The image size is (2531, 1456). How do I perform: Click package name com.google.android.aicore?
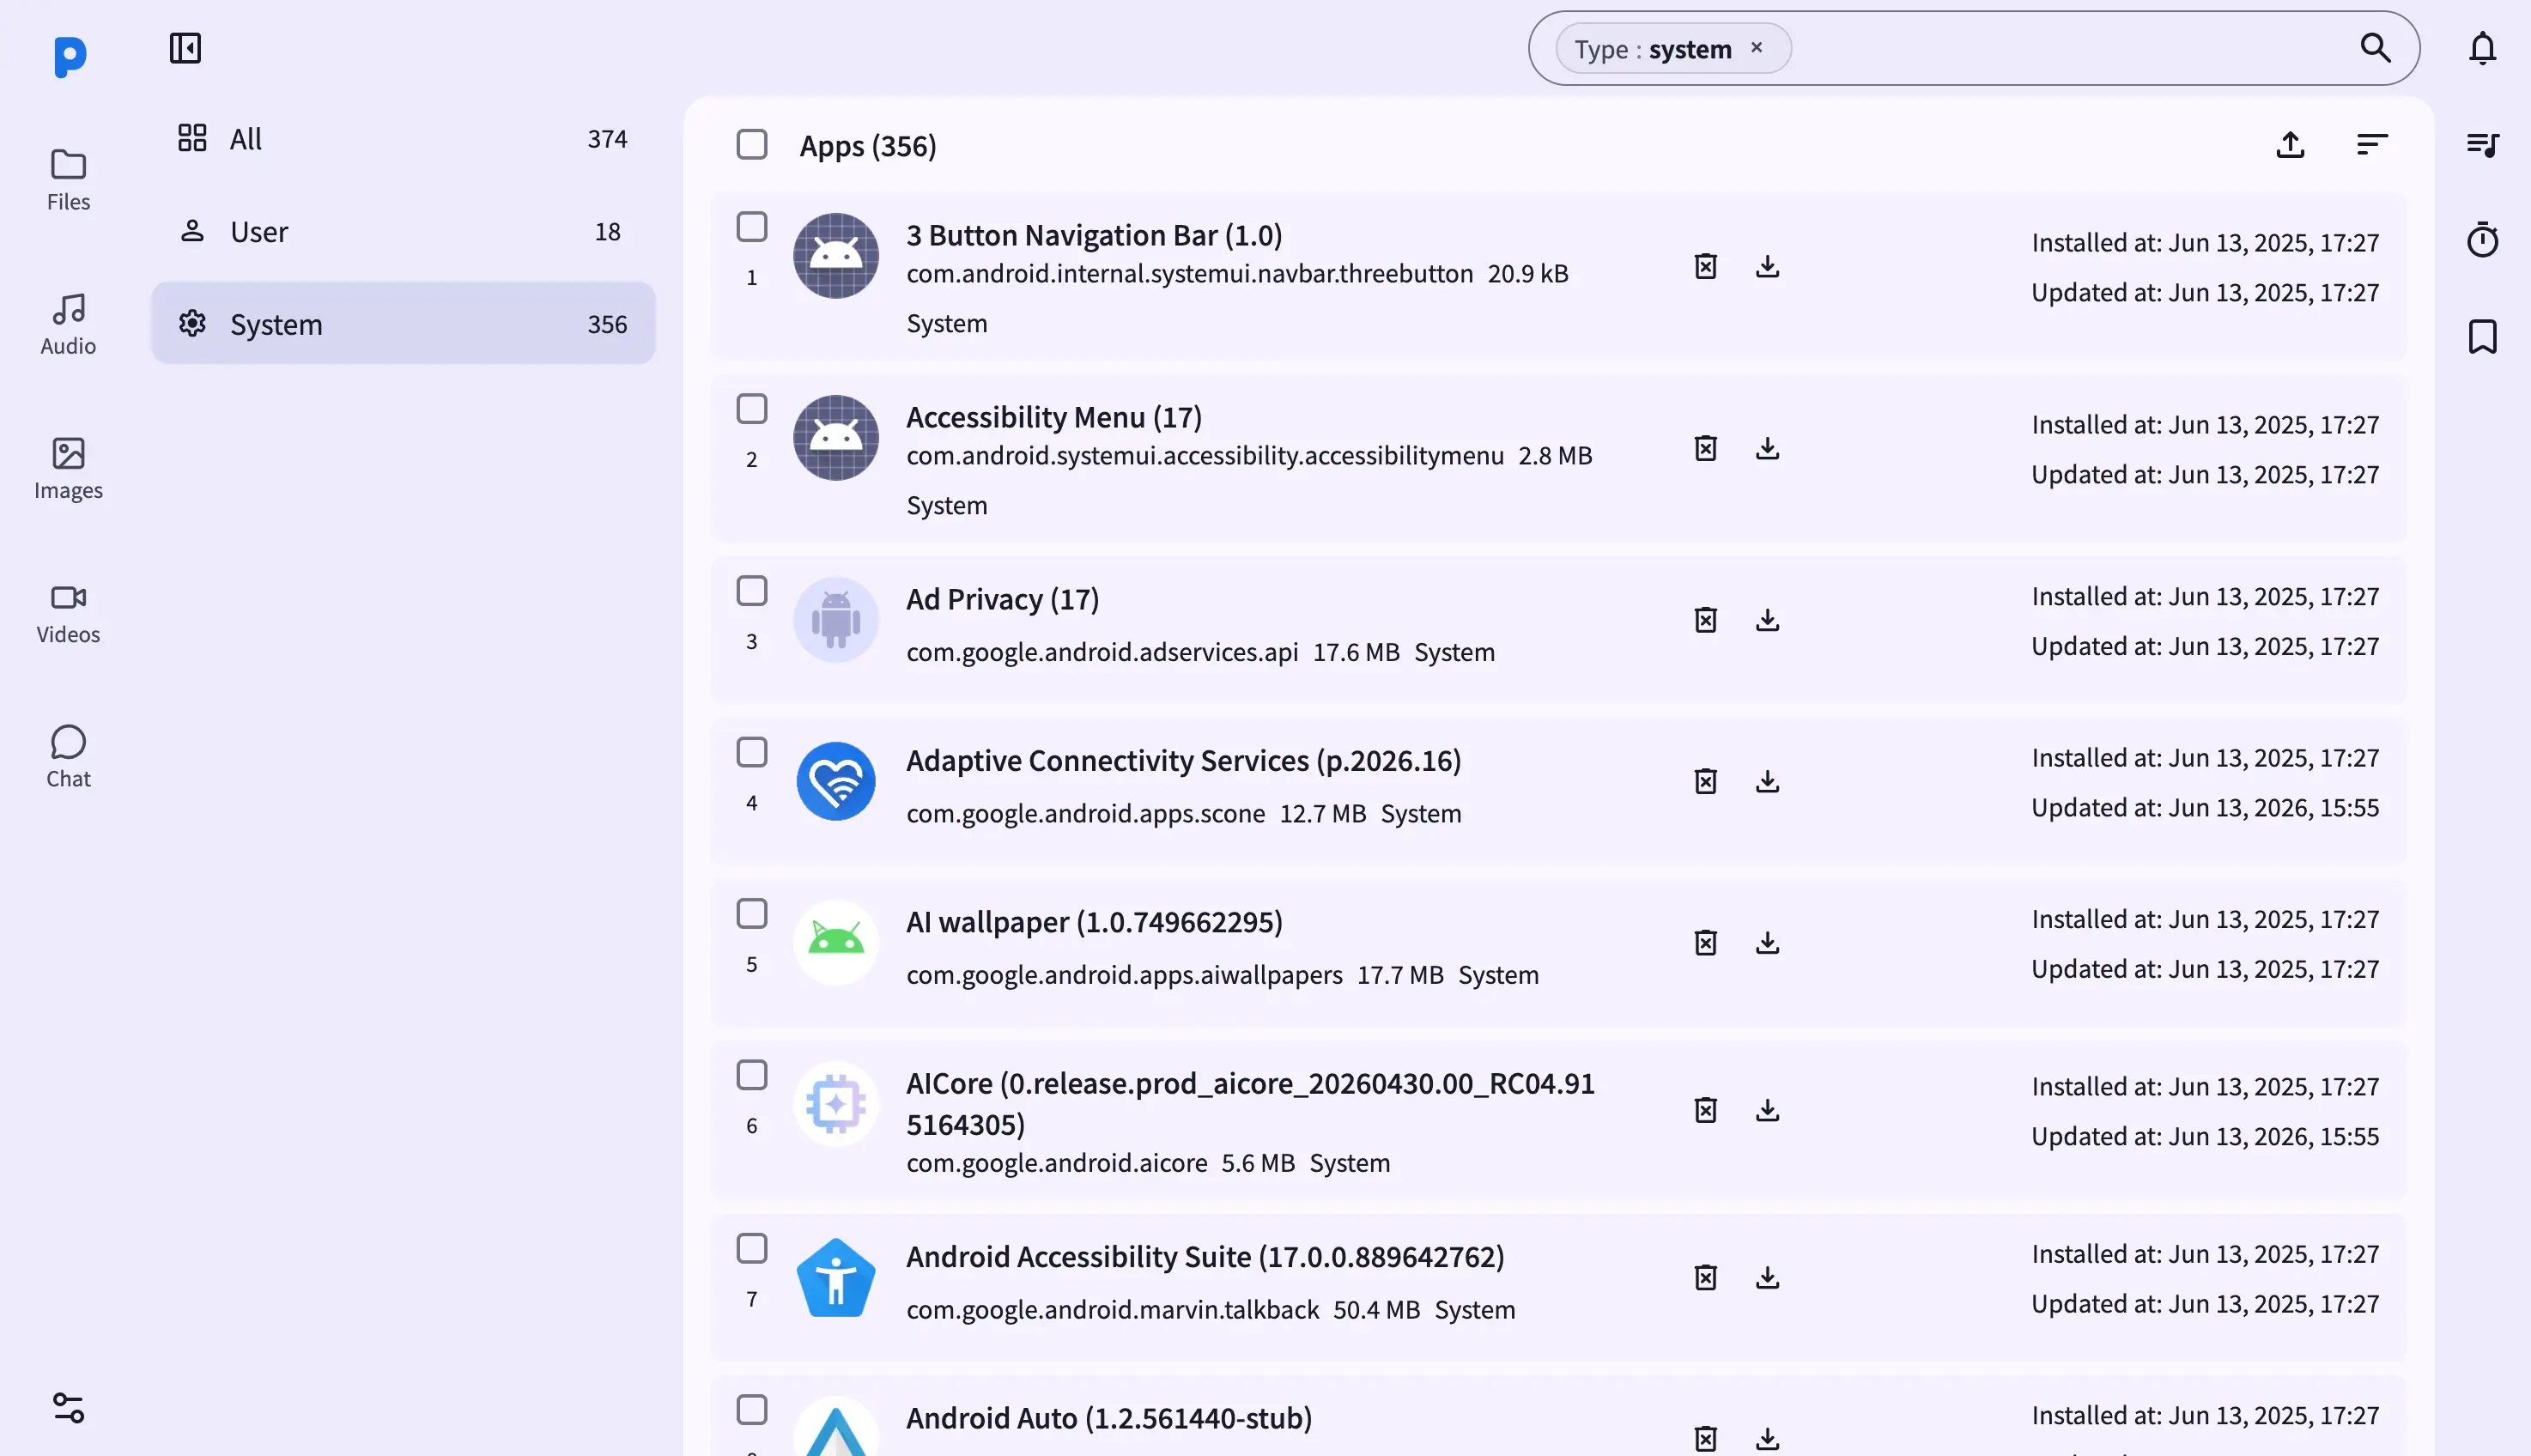tap(1056, 1163)
